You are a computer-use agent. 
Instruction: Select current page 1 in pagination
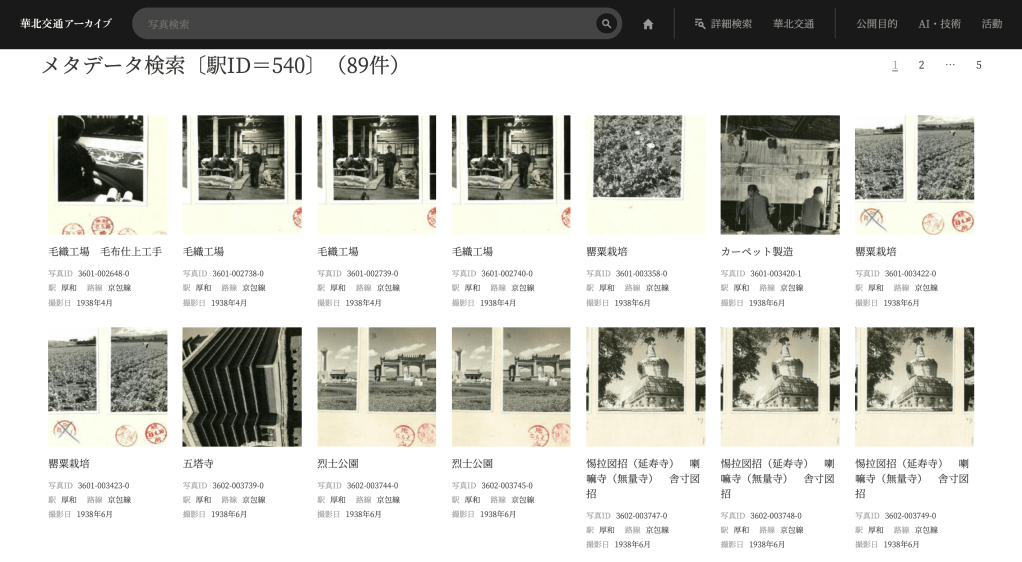tap(895, 65)
